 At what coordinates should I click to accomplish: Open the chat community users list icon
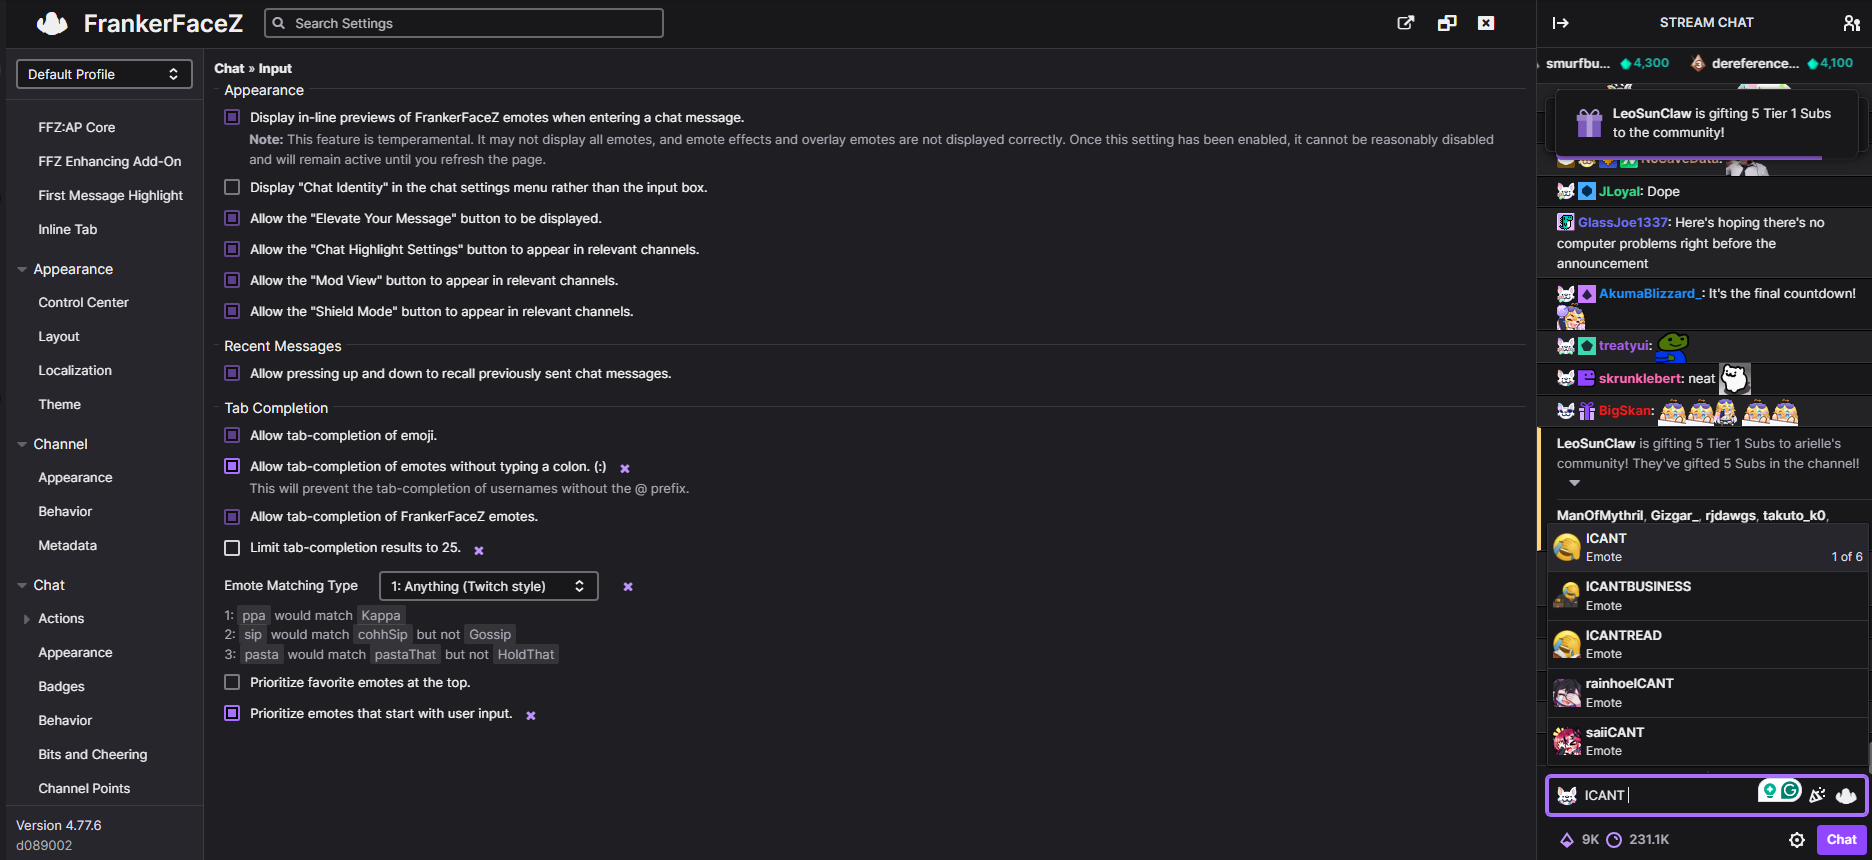point(1851,23)
